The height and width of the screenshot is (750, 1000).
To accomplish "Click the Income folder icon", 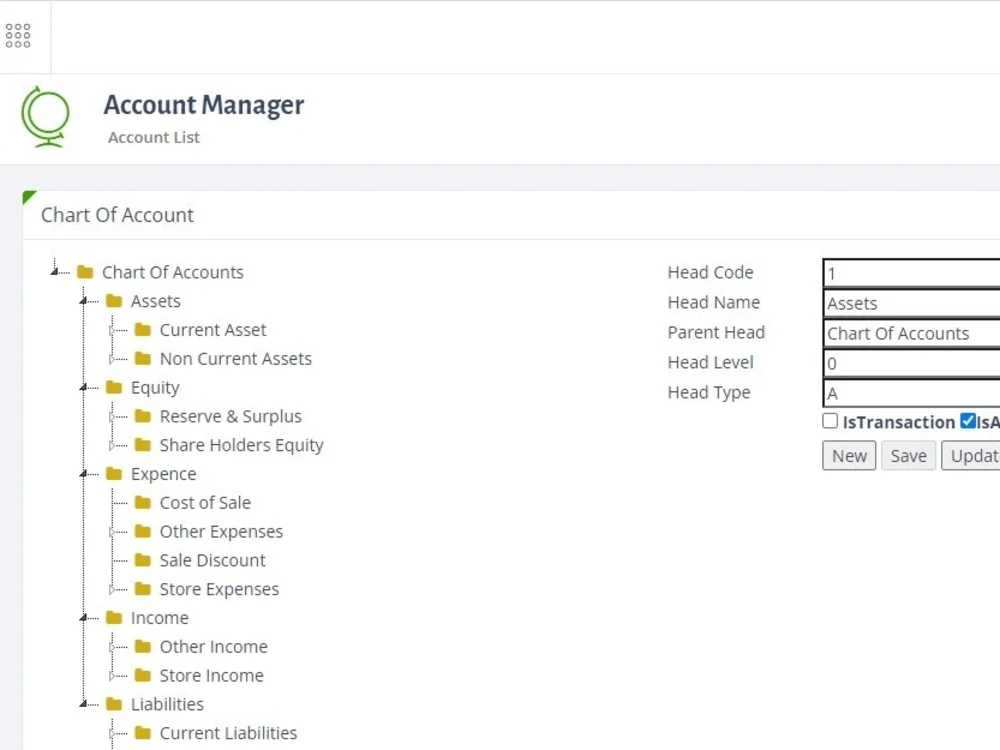I will coord(113,618).
